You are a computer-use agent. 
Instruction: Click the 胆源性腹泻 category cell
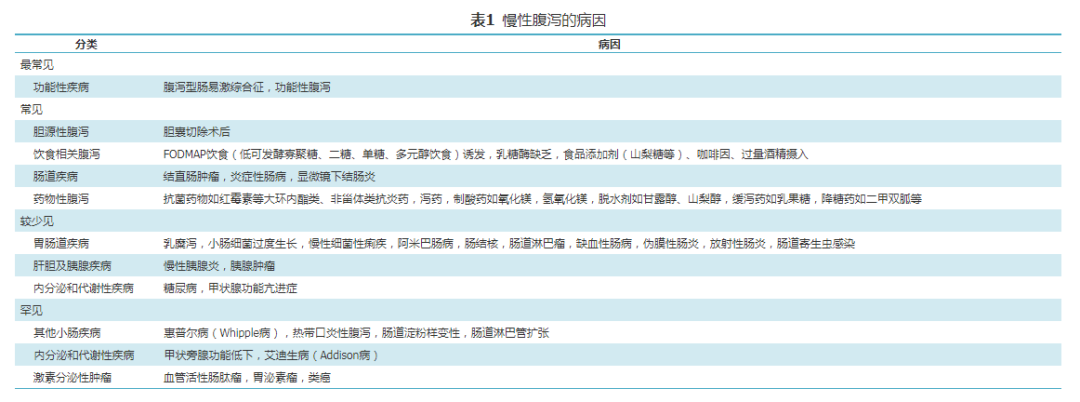click(61, 132)
